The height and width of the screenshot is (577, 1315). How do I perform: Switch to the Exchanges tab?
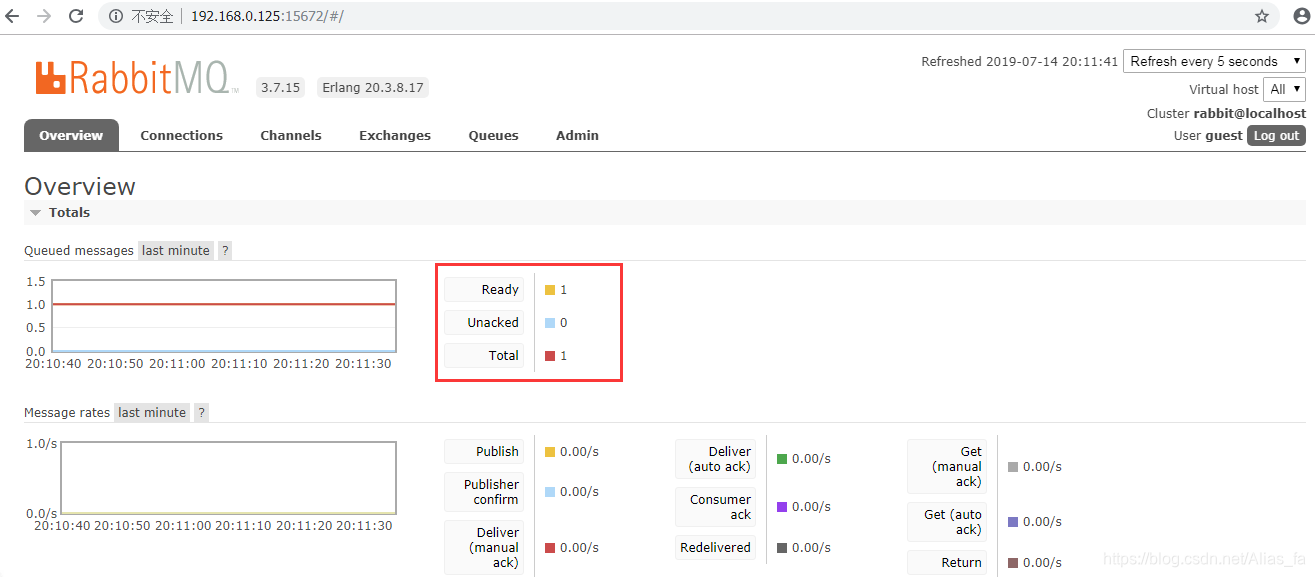click(x=395, y=135)
